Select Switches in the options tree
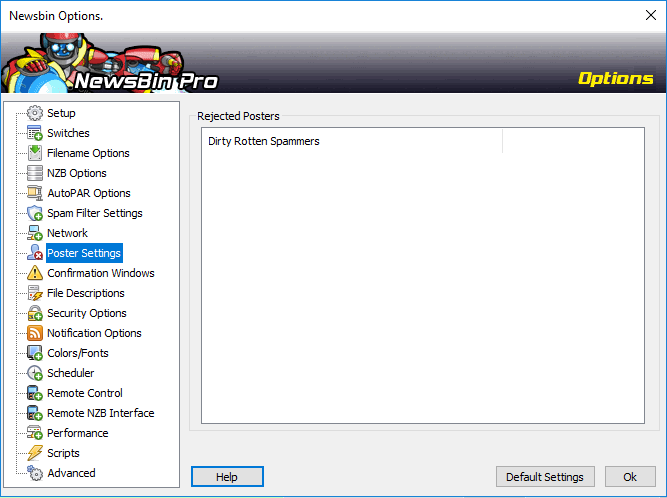The height and width of the screenshot is (498, 667). (68, 133)
